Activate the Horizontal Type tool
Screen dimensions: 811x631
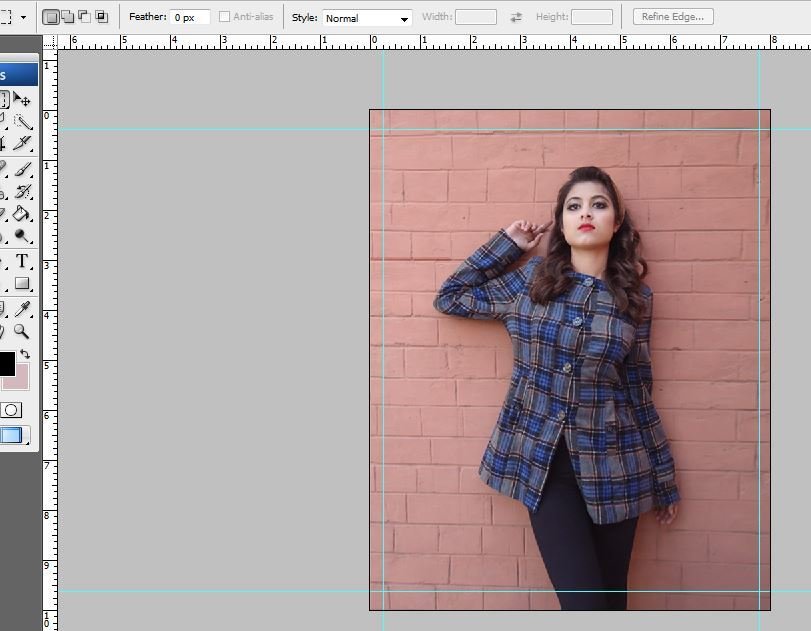22,261
